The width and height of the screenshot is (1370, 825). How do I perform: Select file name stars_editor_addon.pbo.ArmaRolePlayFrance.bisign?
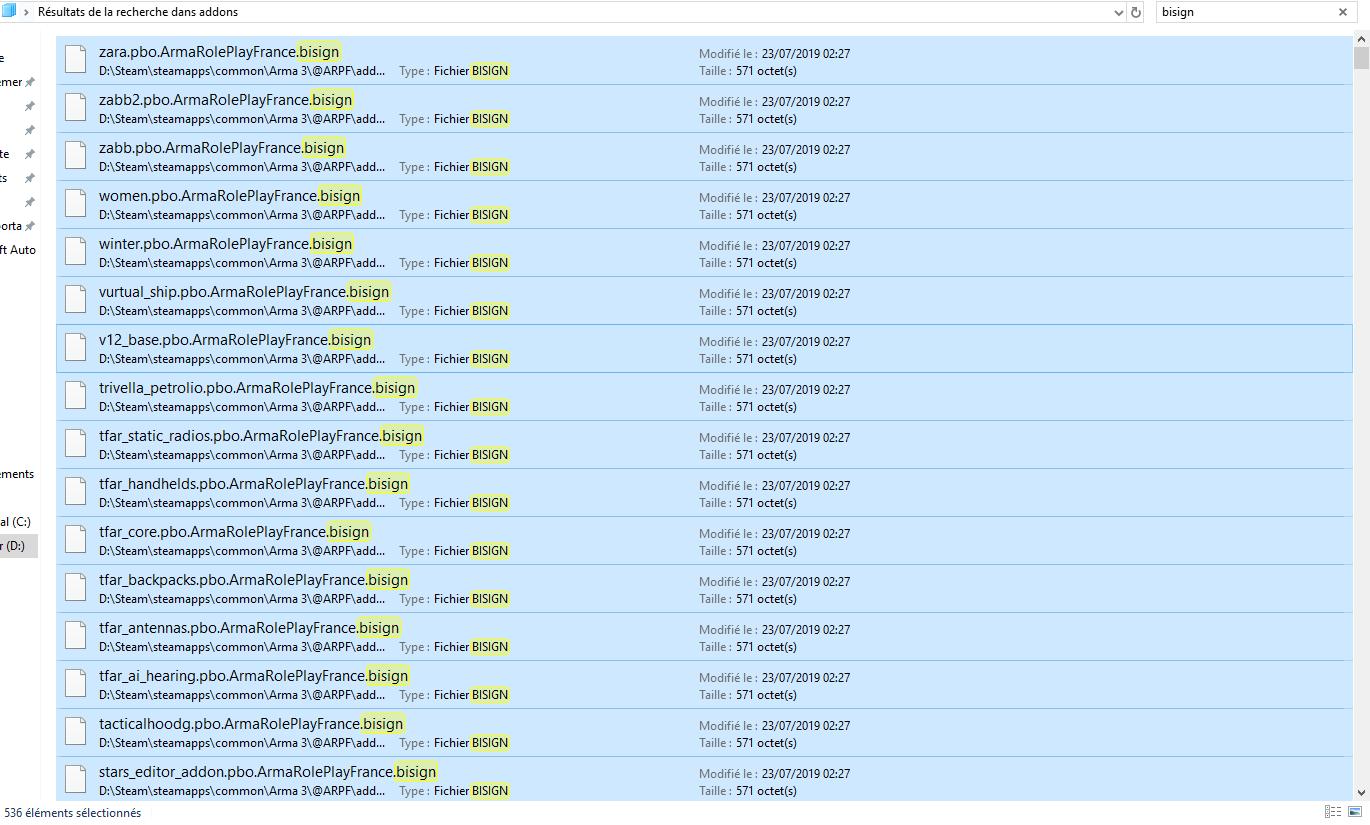coord(268,771)
